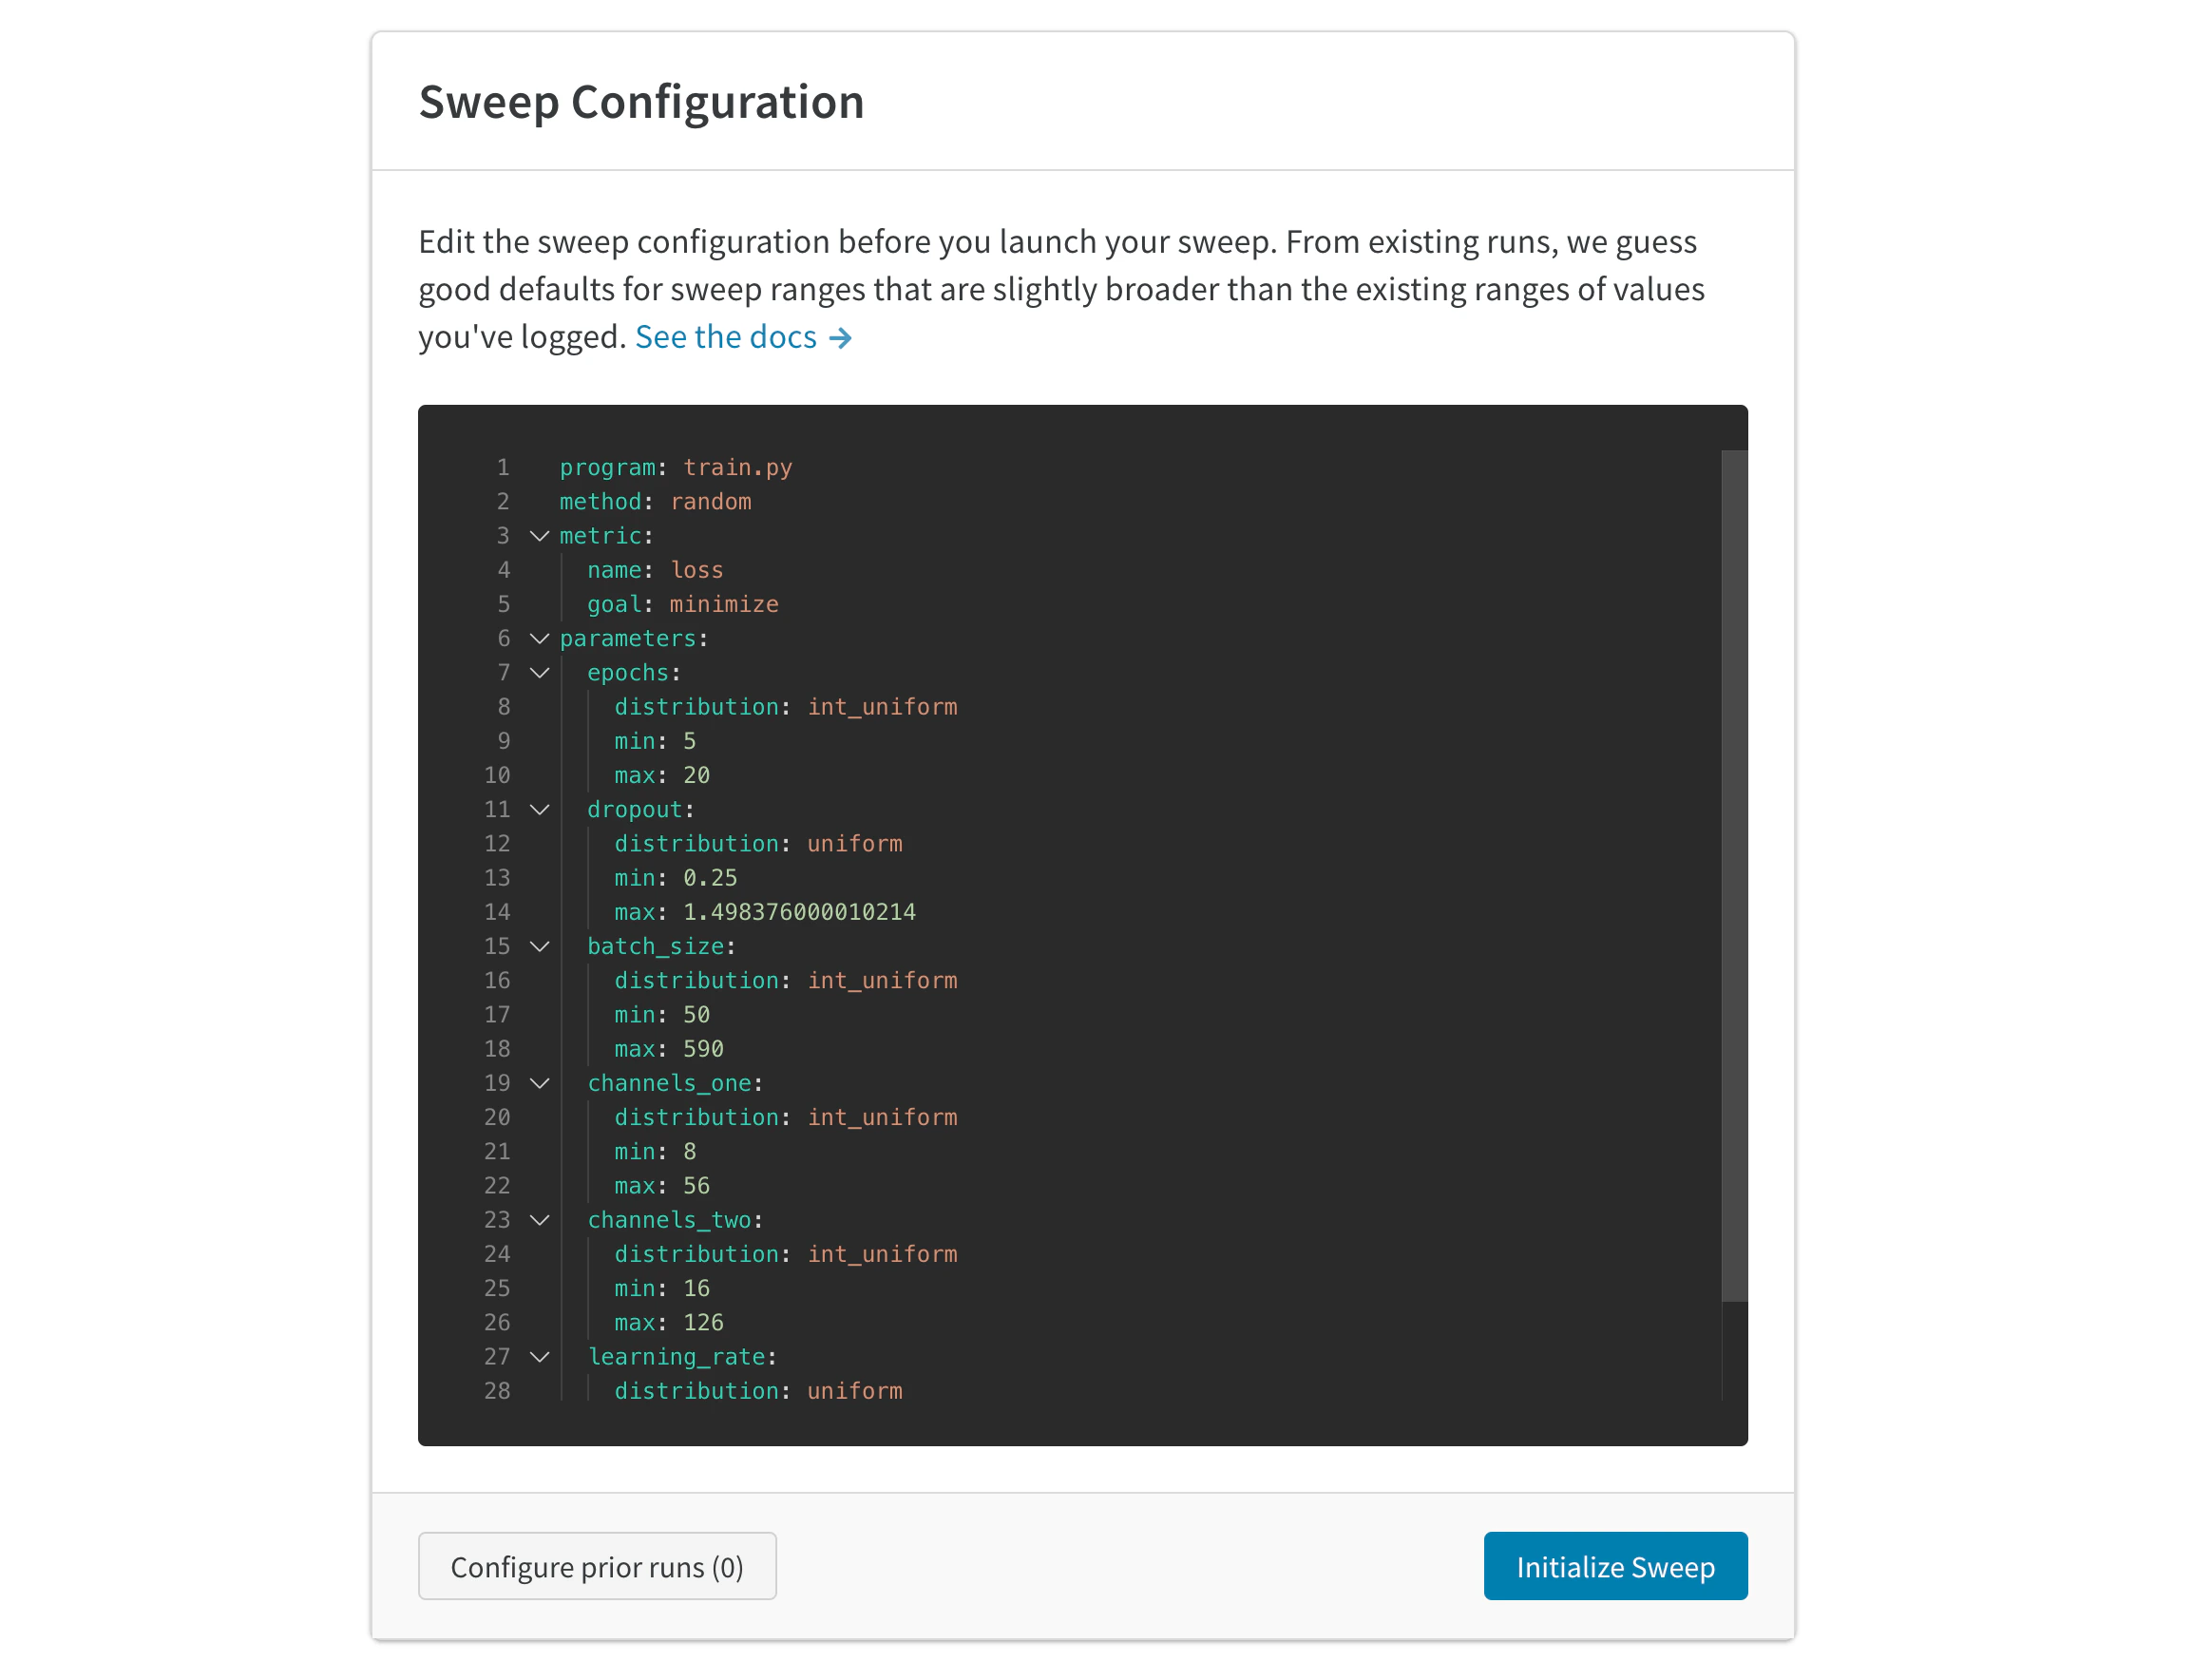This screenshot has width=2193, height=1680.
Task: Click the arrow icon beside See the docs
Action: [x=841, y=338]
